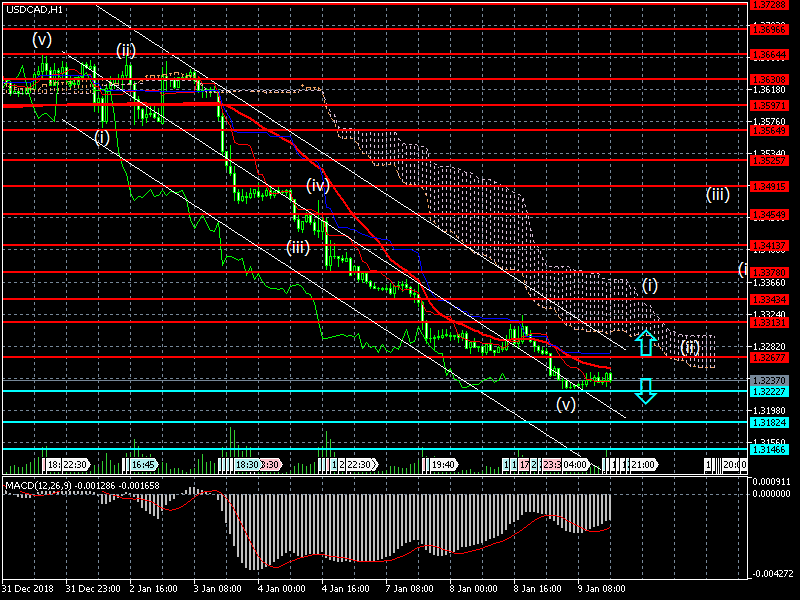Click the 4 Jan 00:00 time axis label
Screen dimensions: 800x600
coord(282,588)
